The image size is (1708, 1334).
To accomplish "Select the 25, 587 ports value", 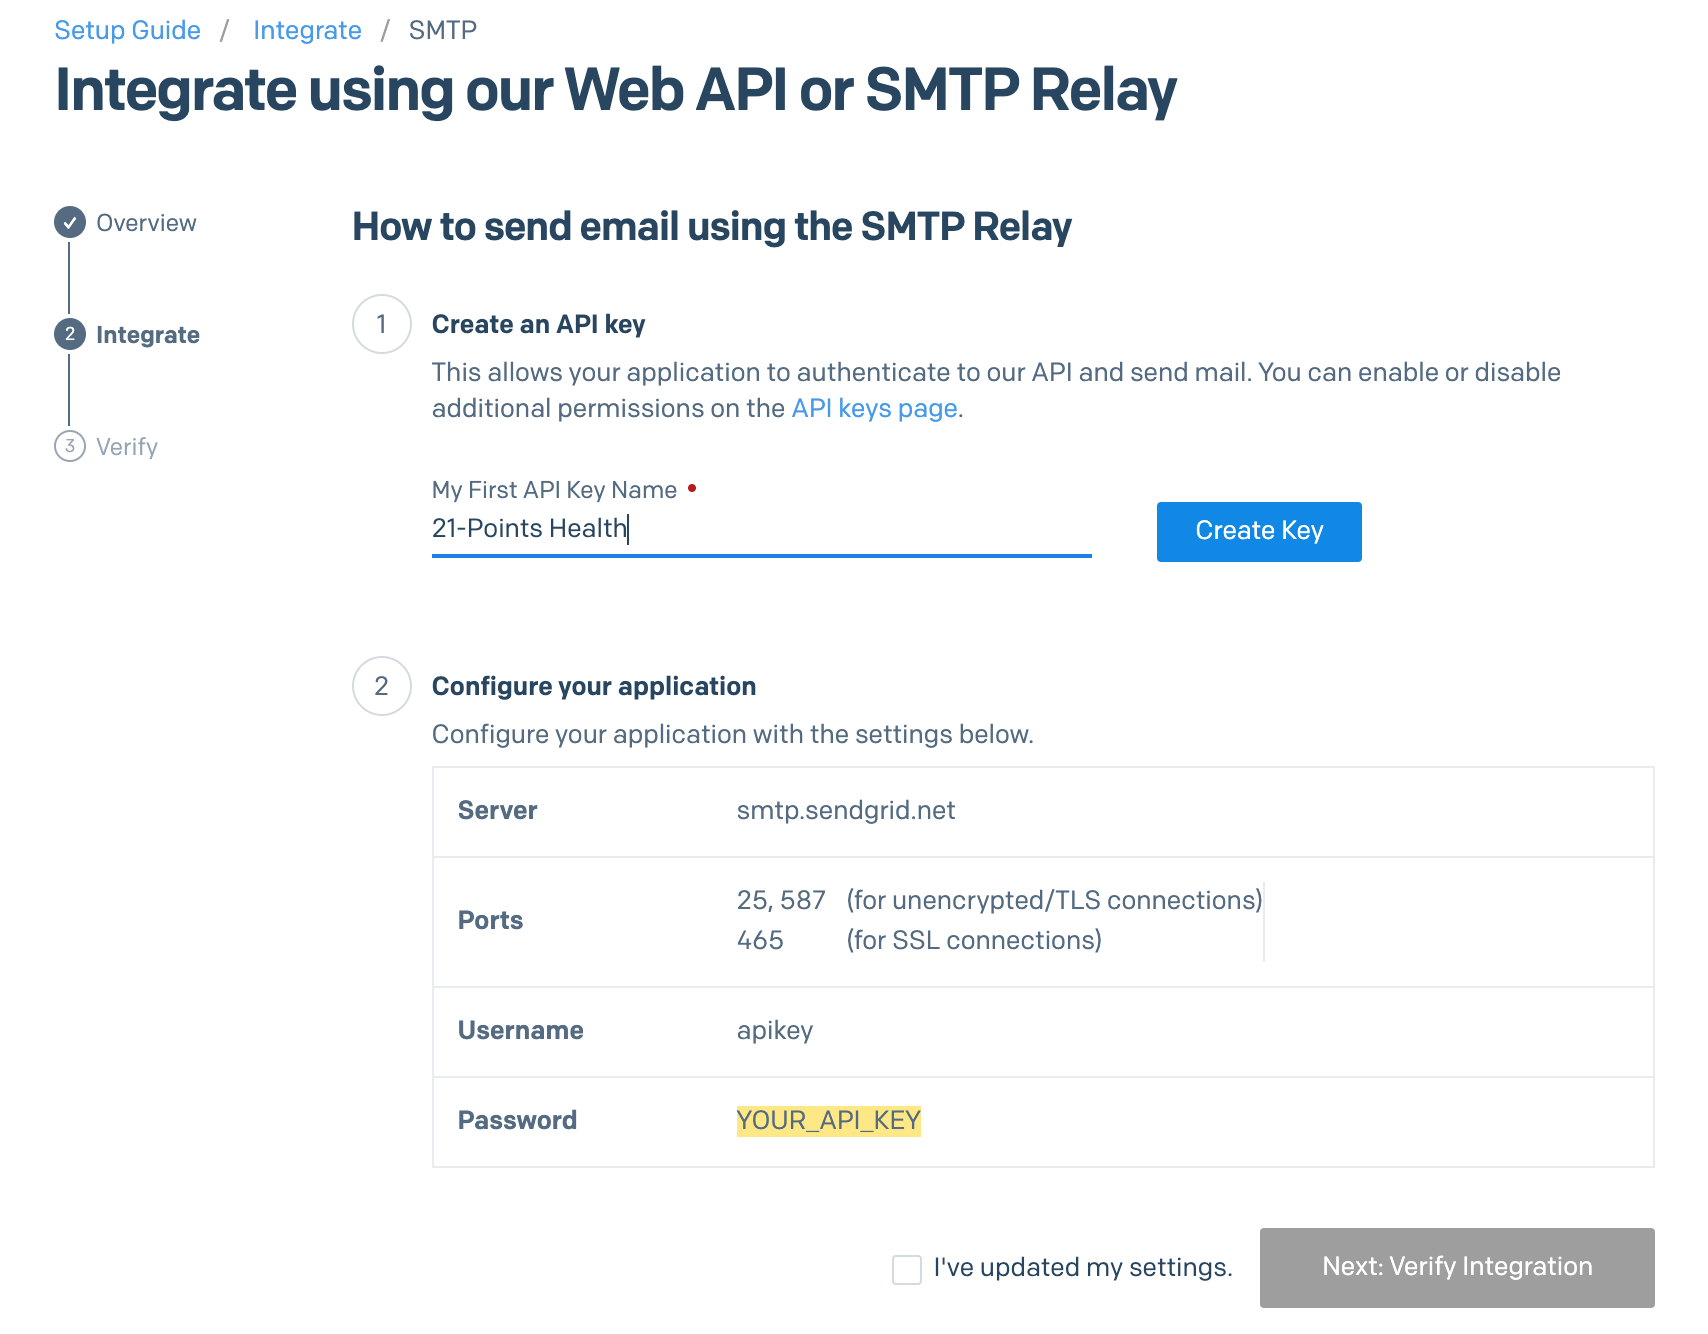I will tap(781, 900).
